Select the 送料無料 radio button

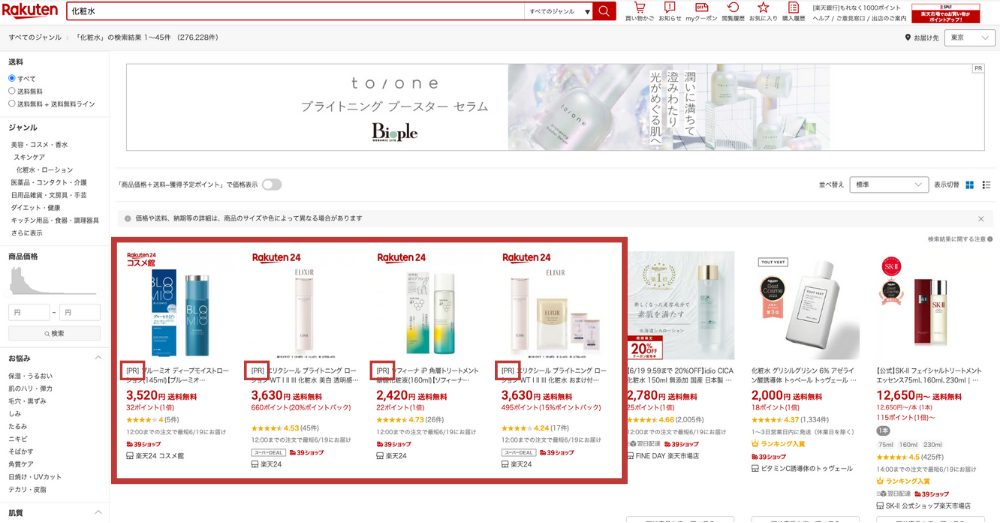pyautogui.click(x=11, y=91)
